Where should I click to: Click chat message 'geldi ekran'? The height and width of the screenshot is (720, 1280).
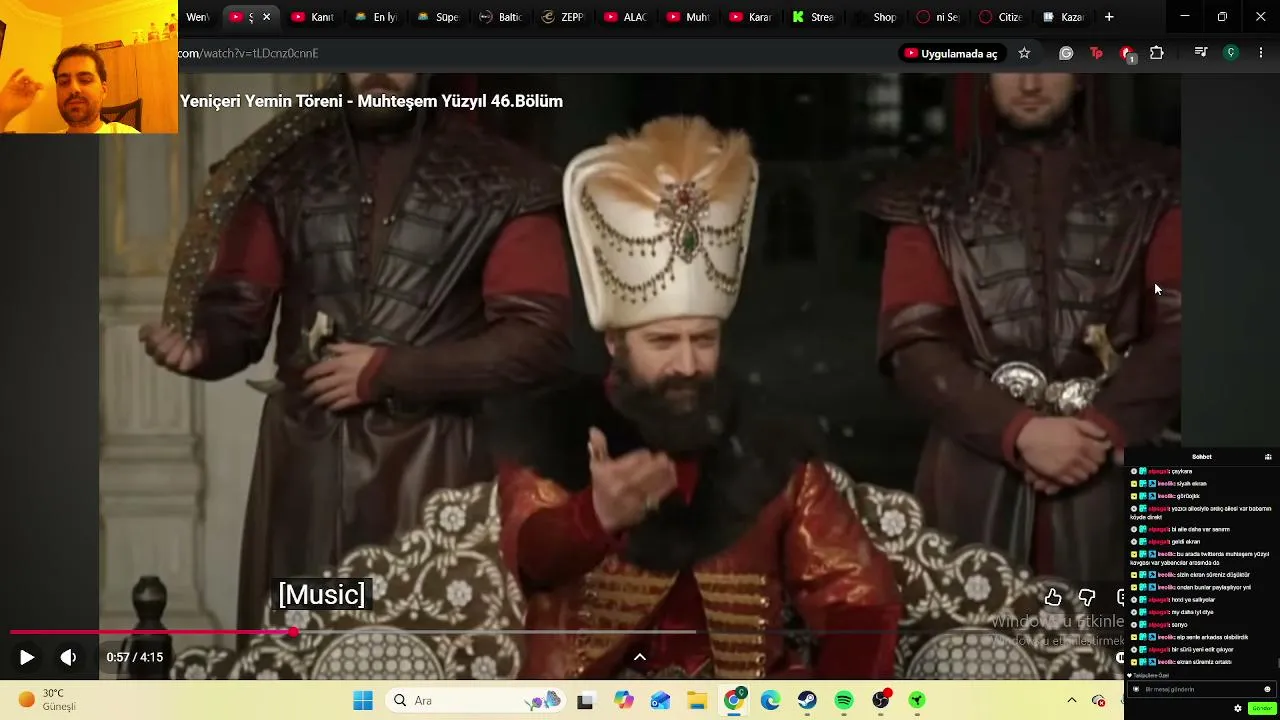click(1185, 542)
